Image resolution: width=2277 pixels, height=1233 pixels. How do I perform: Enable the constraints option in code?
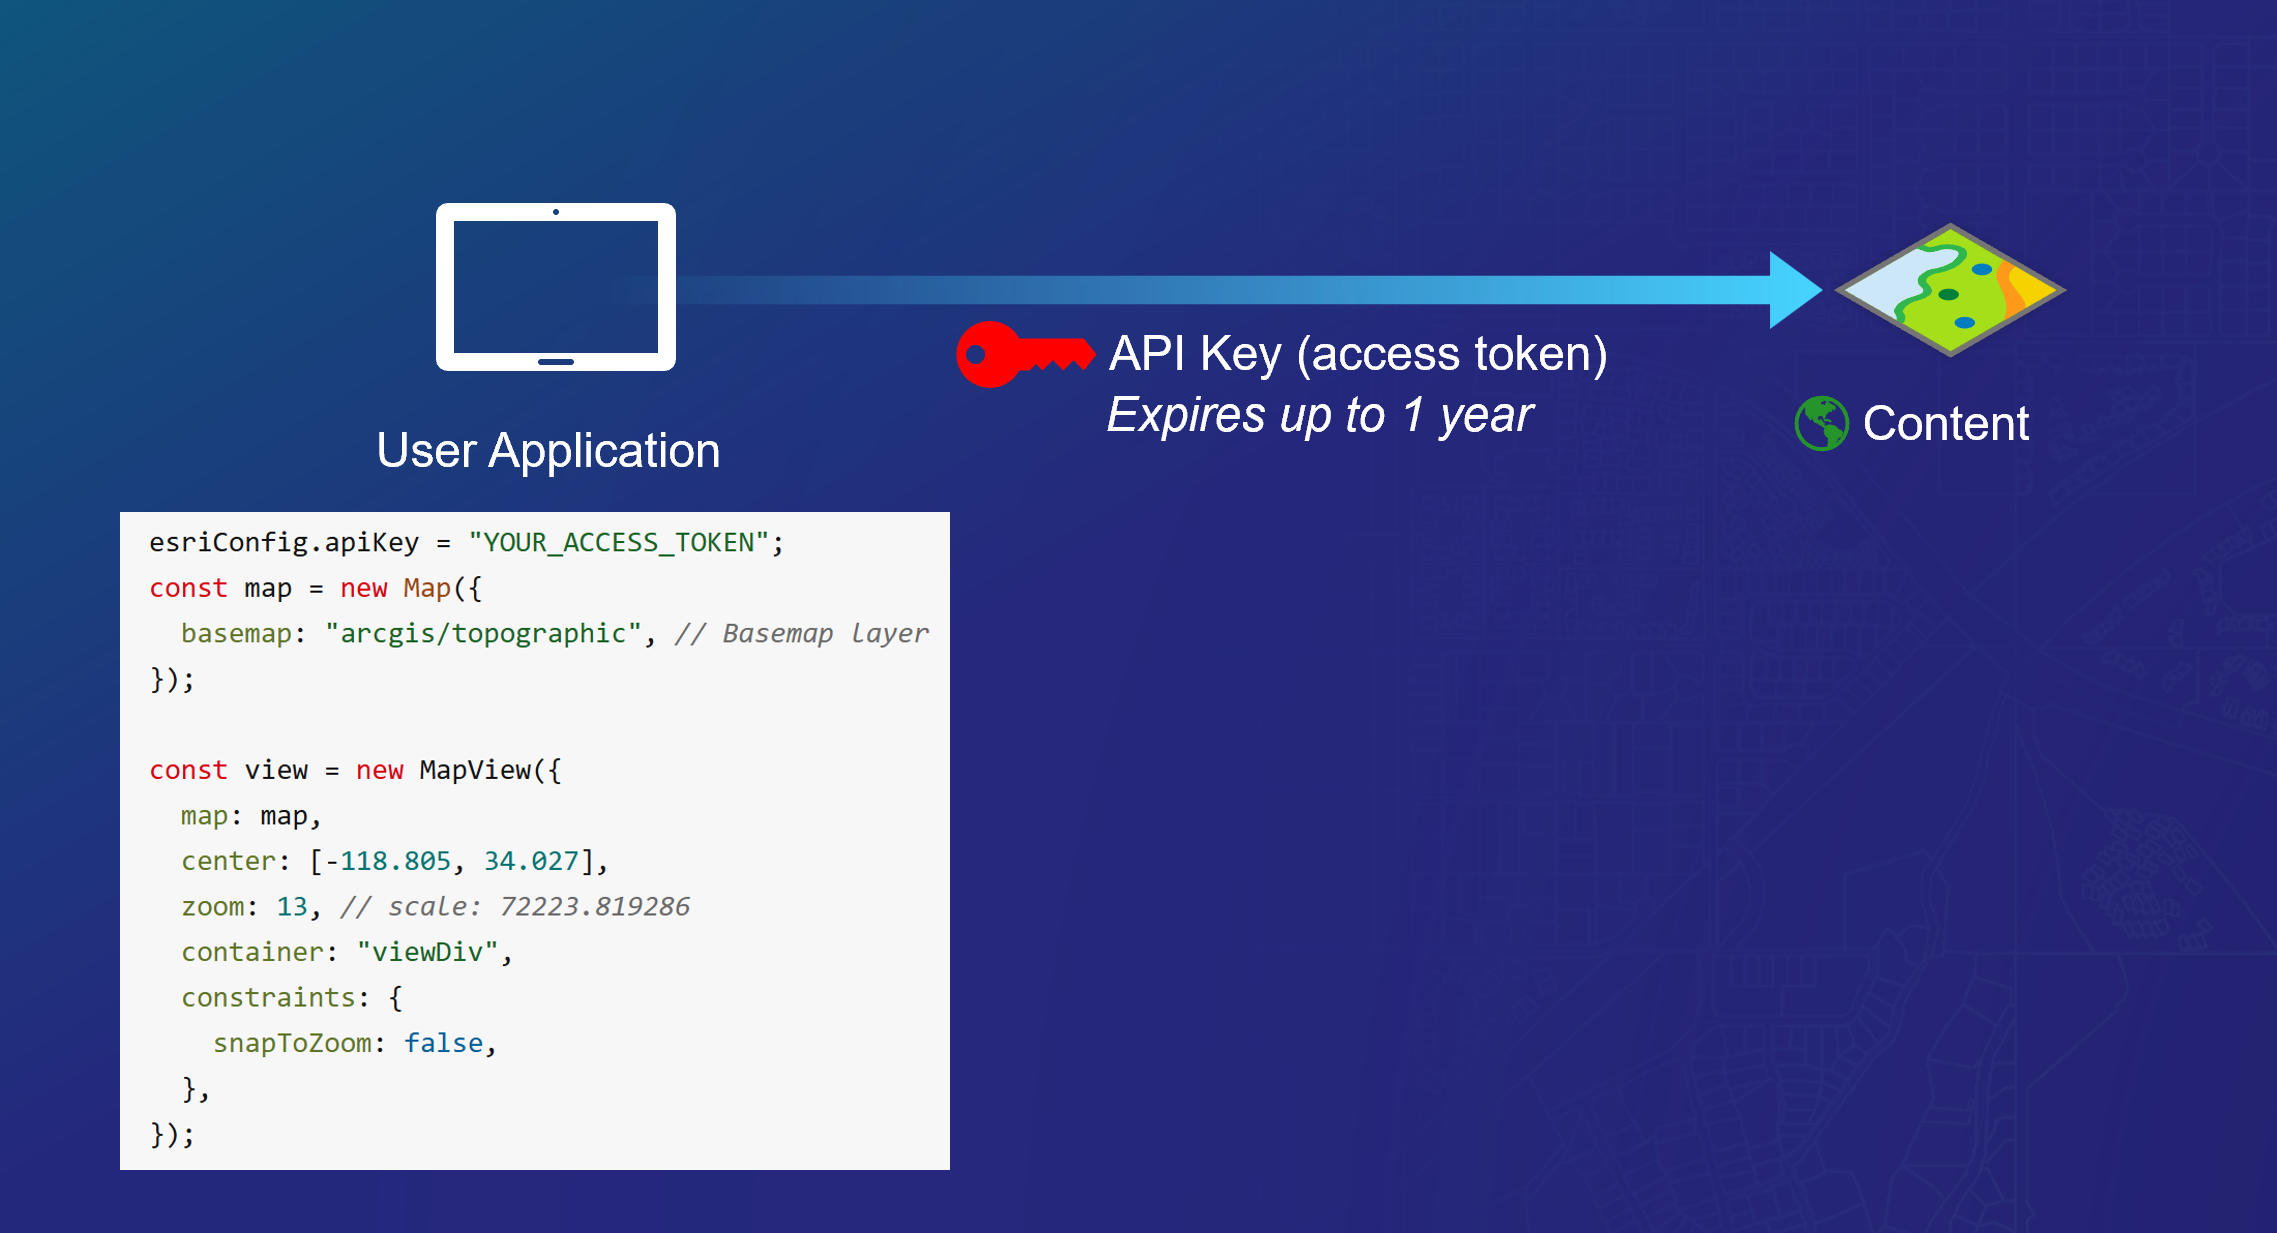(x=268, y=997)
